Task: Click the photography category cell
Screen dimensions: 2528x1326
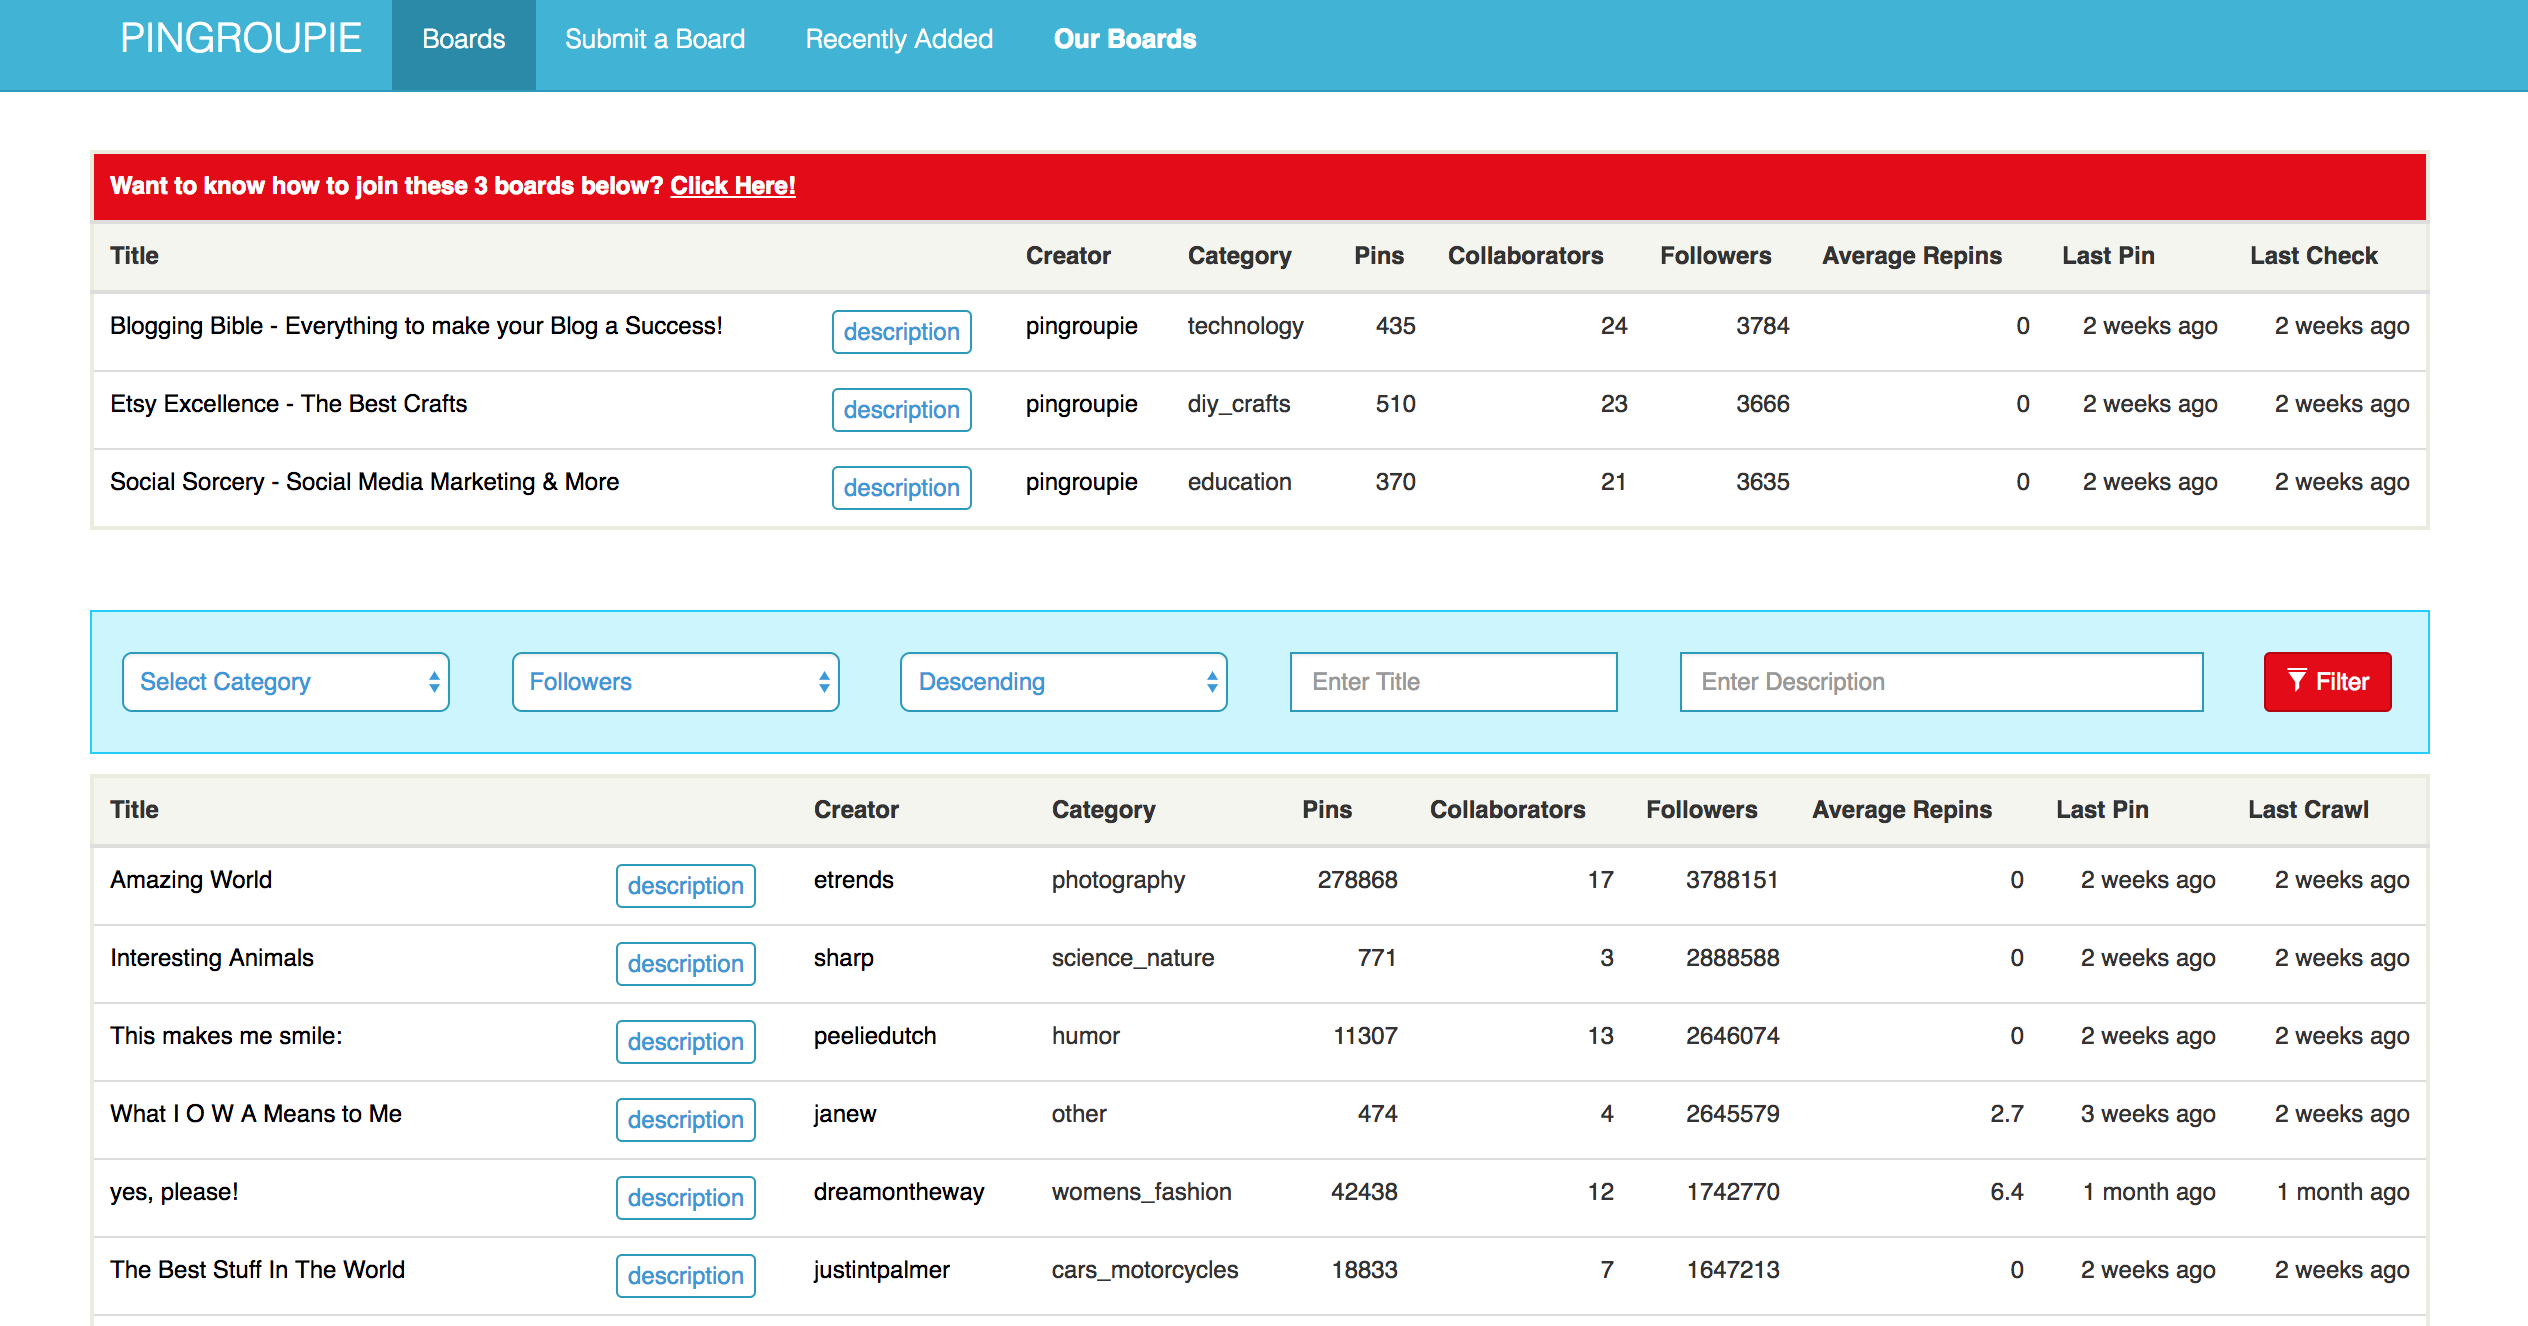Action: pos(1118,880)
